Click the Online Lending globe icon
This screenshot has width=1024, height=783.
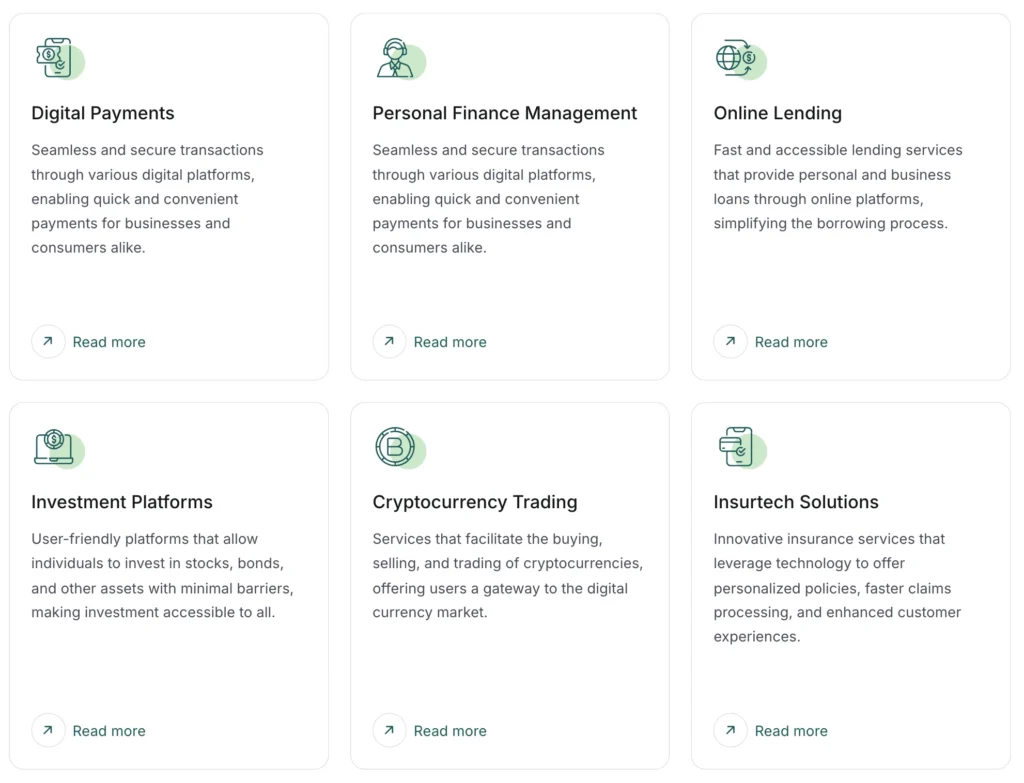pos(740,59)
